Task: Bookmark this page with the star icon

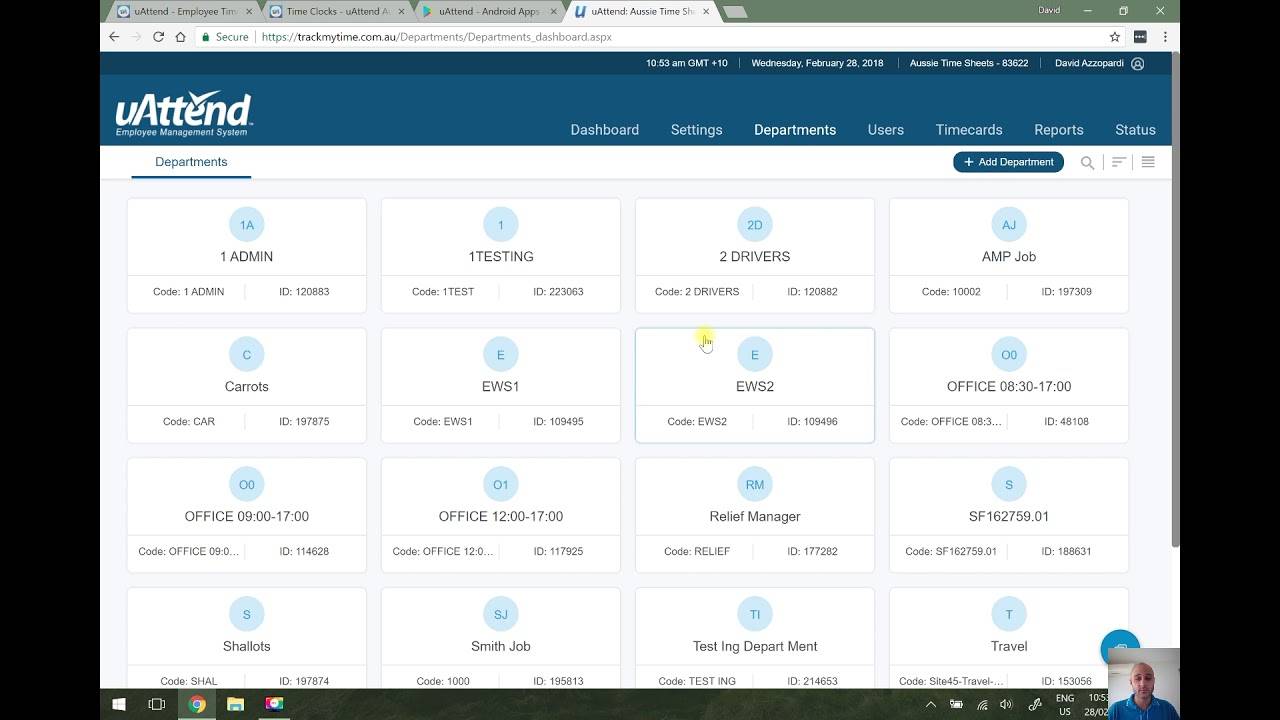Action: (1115, 37)
